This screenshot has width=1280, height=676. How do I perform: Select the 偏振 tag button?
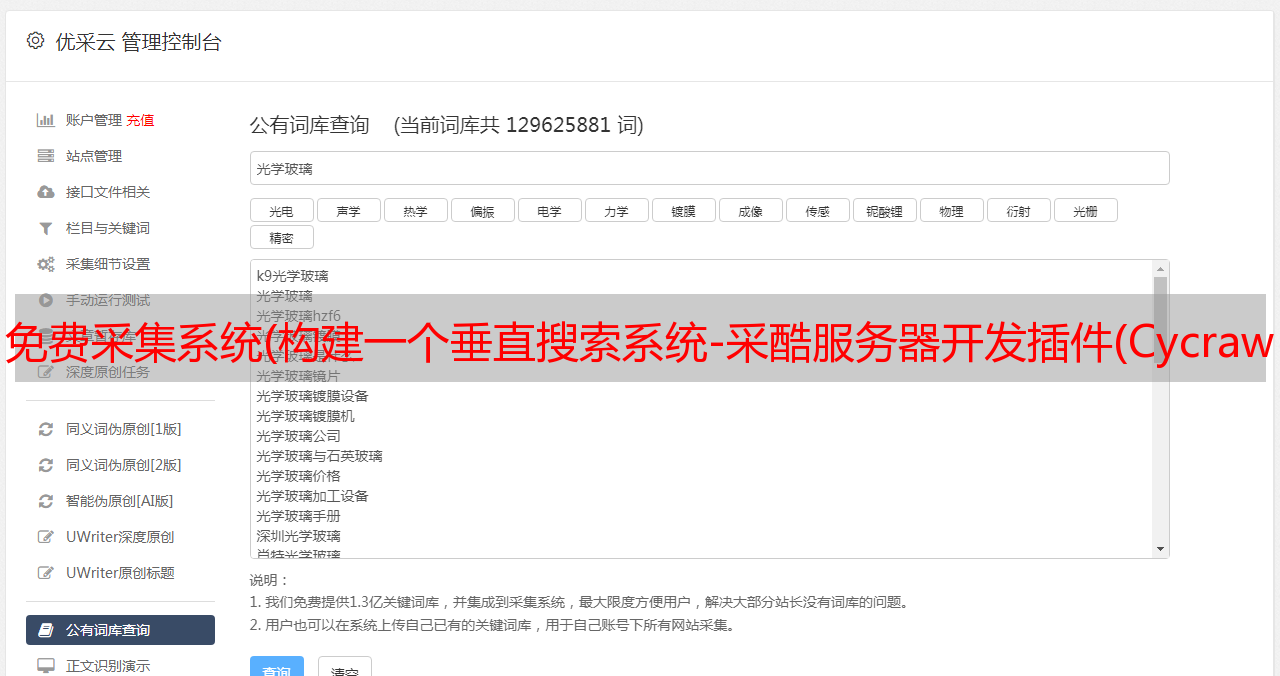(x=483, y=210)
